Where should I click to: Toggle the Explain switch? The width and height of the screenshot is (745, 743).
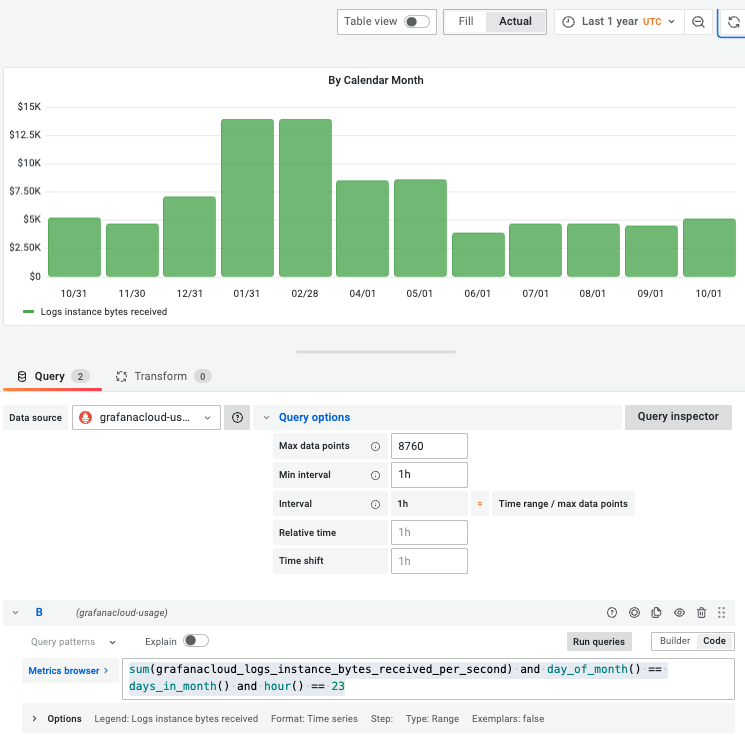point(196,641)
